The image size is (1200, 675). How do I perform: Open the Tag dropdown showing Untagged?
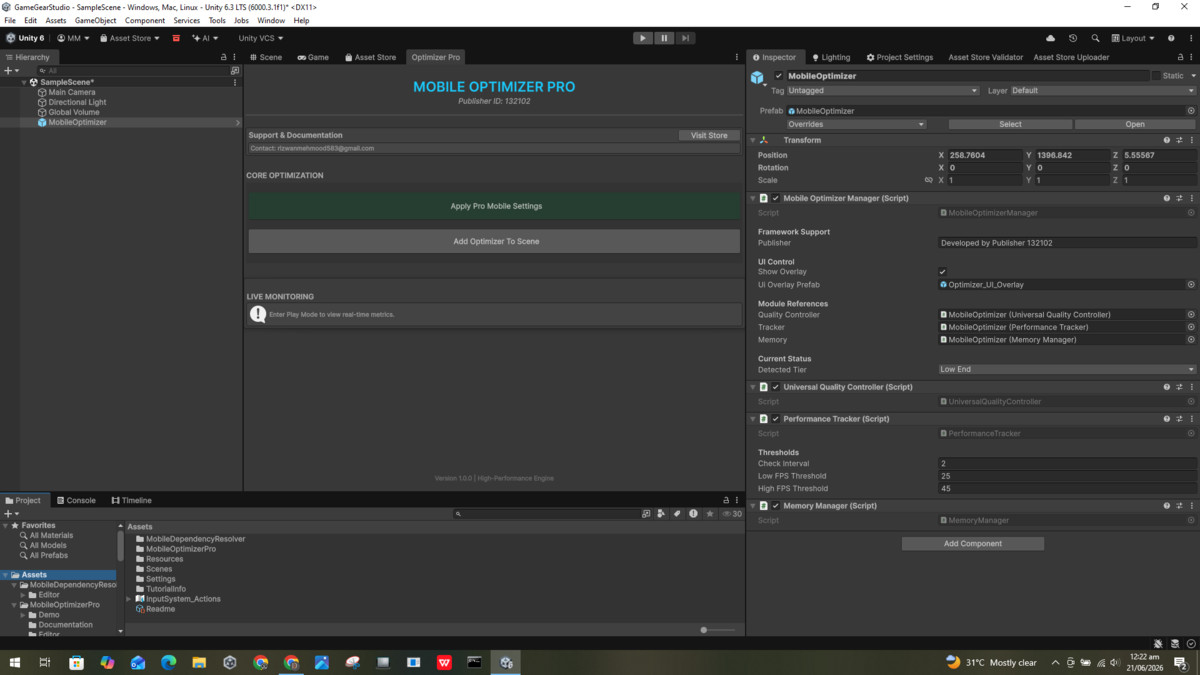883,90
